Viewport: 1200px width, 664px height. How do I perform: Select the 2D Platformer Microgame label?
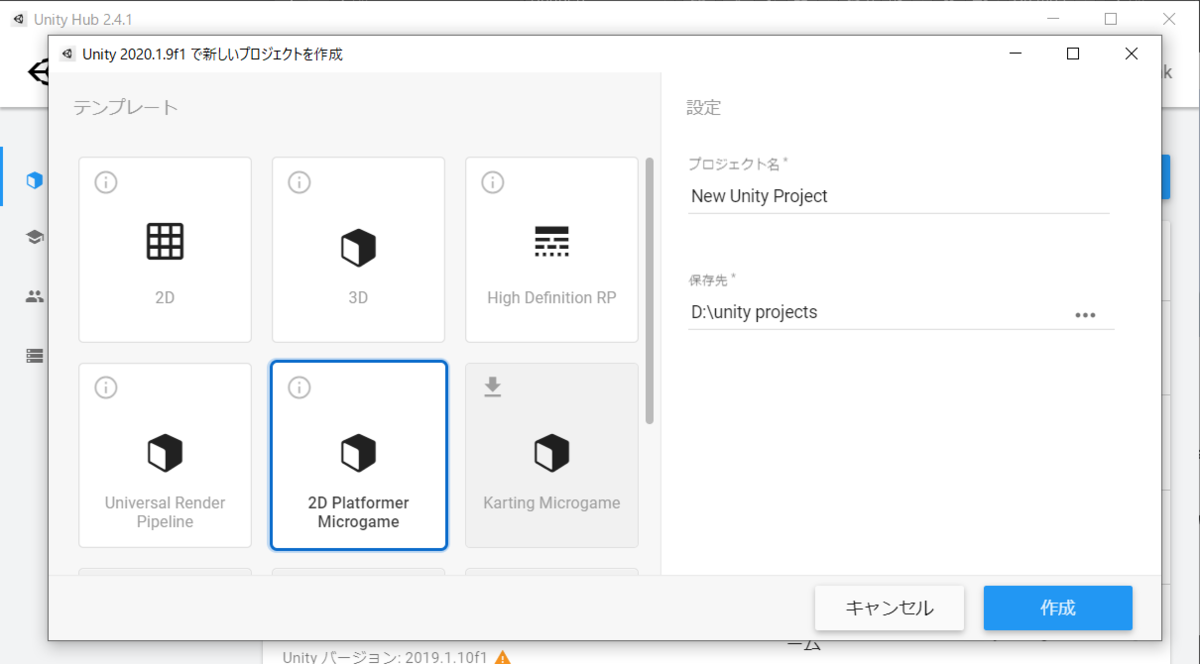click(358, 512)
